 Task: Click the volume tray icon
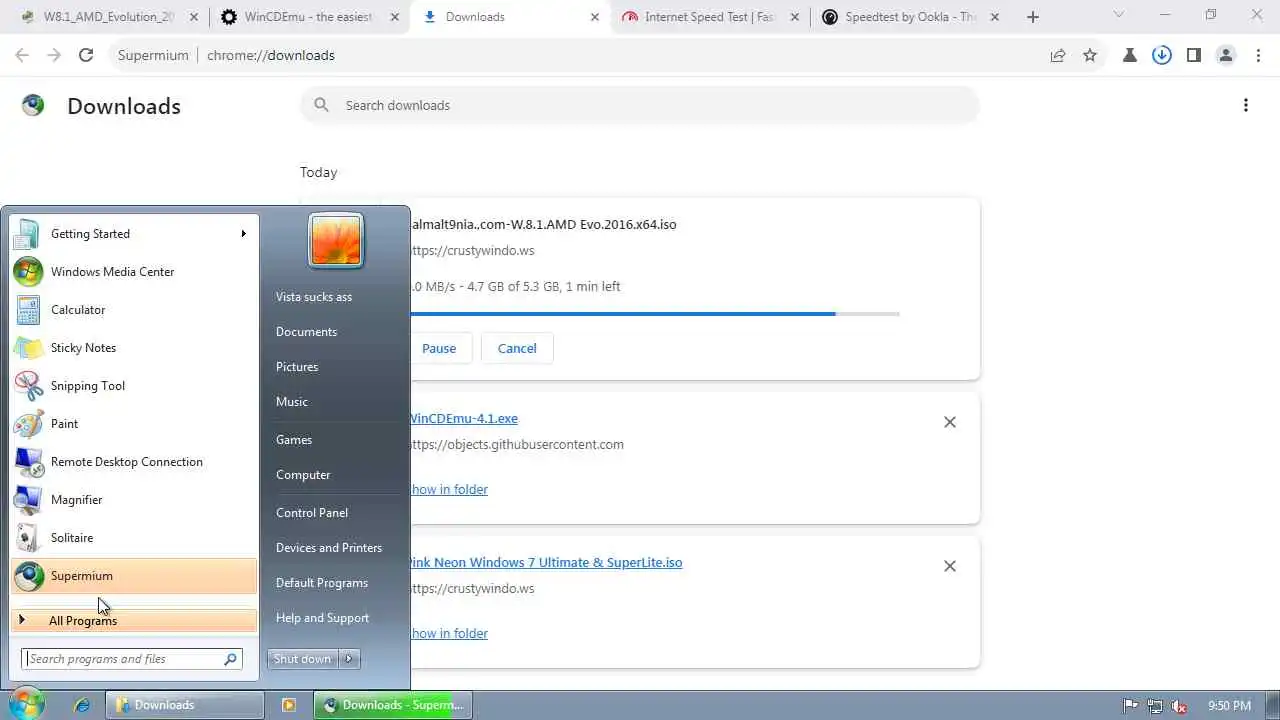(1179, 705)
